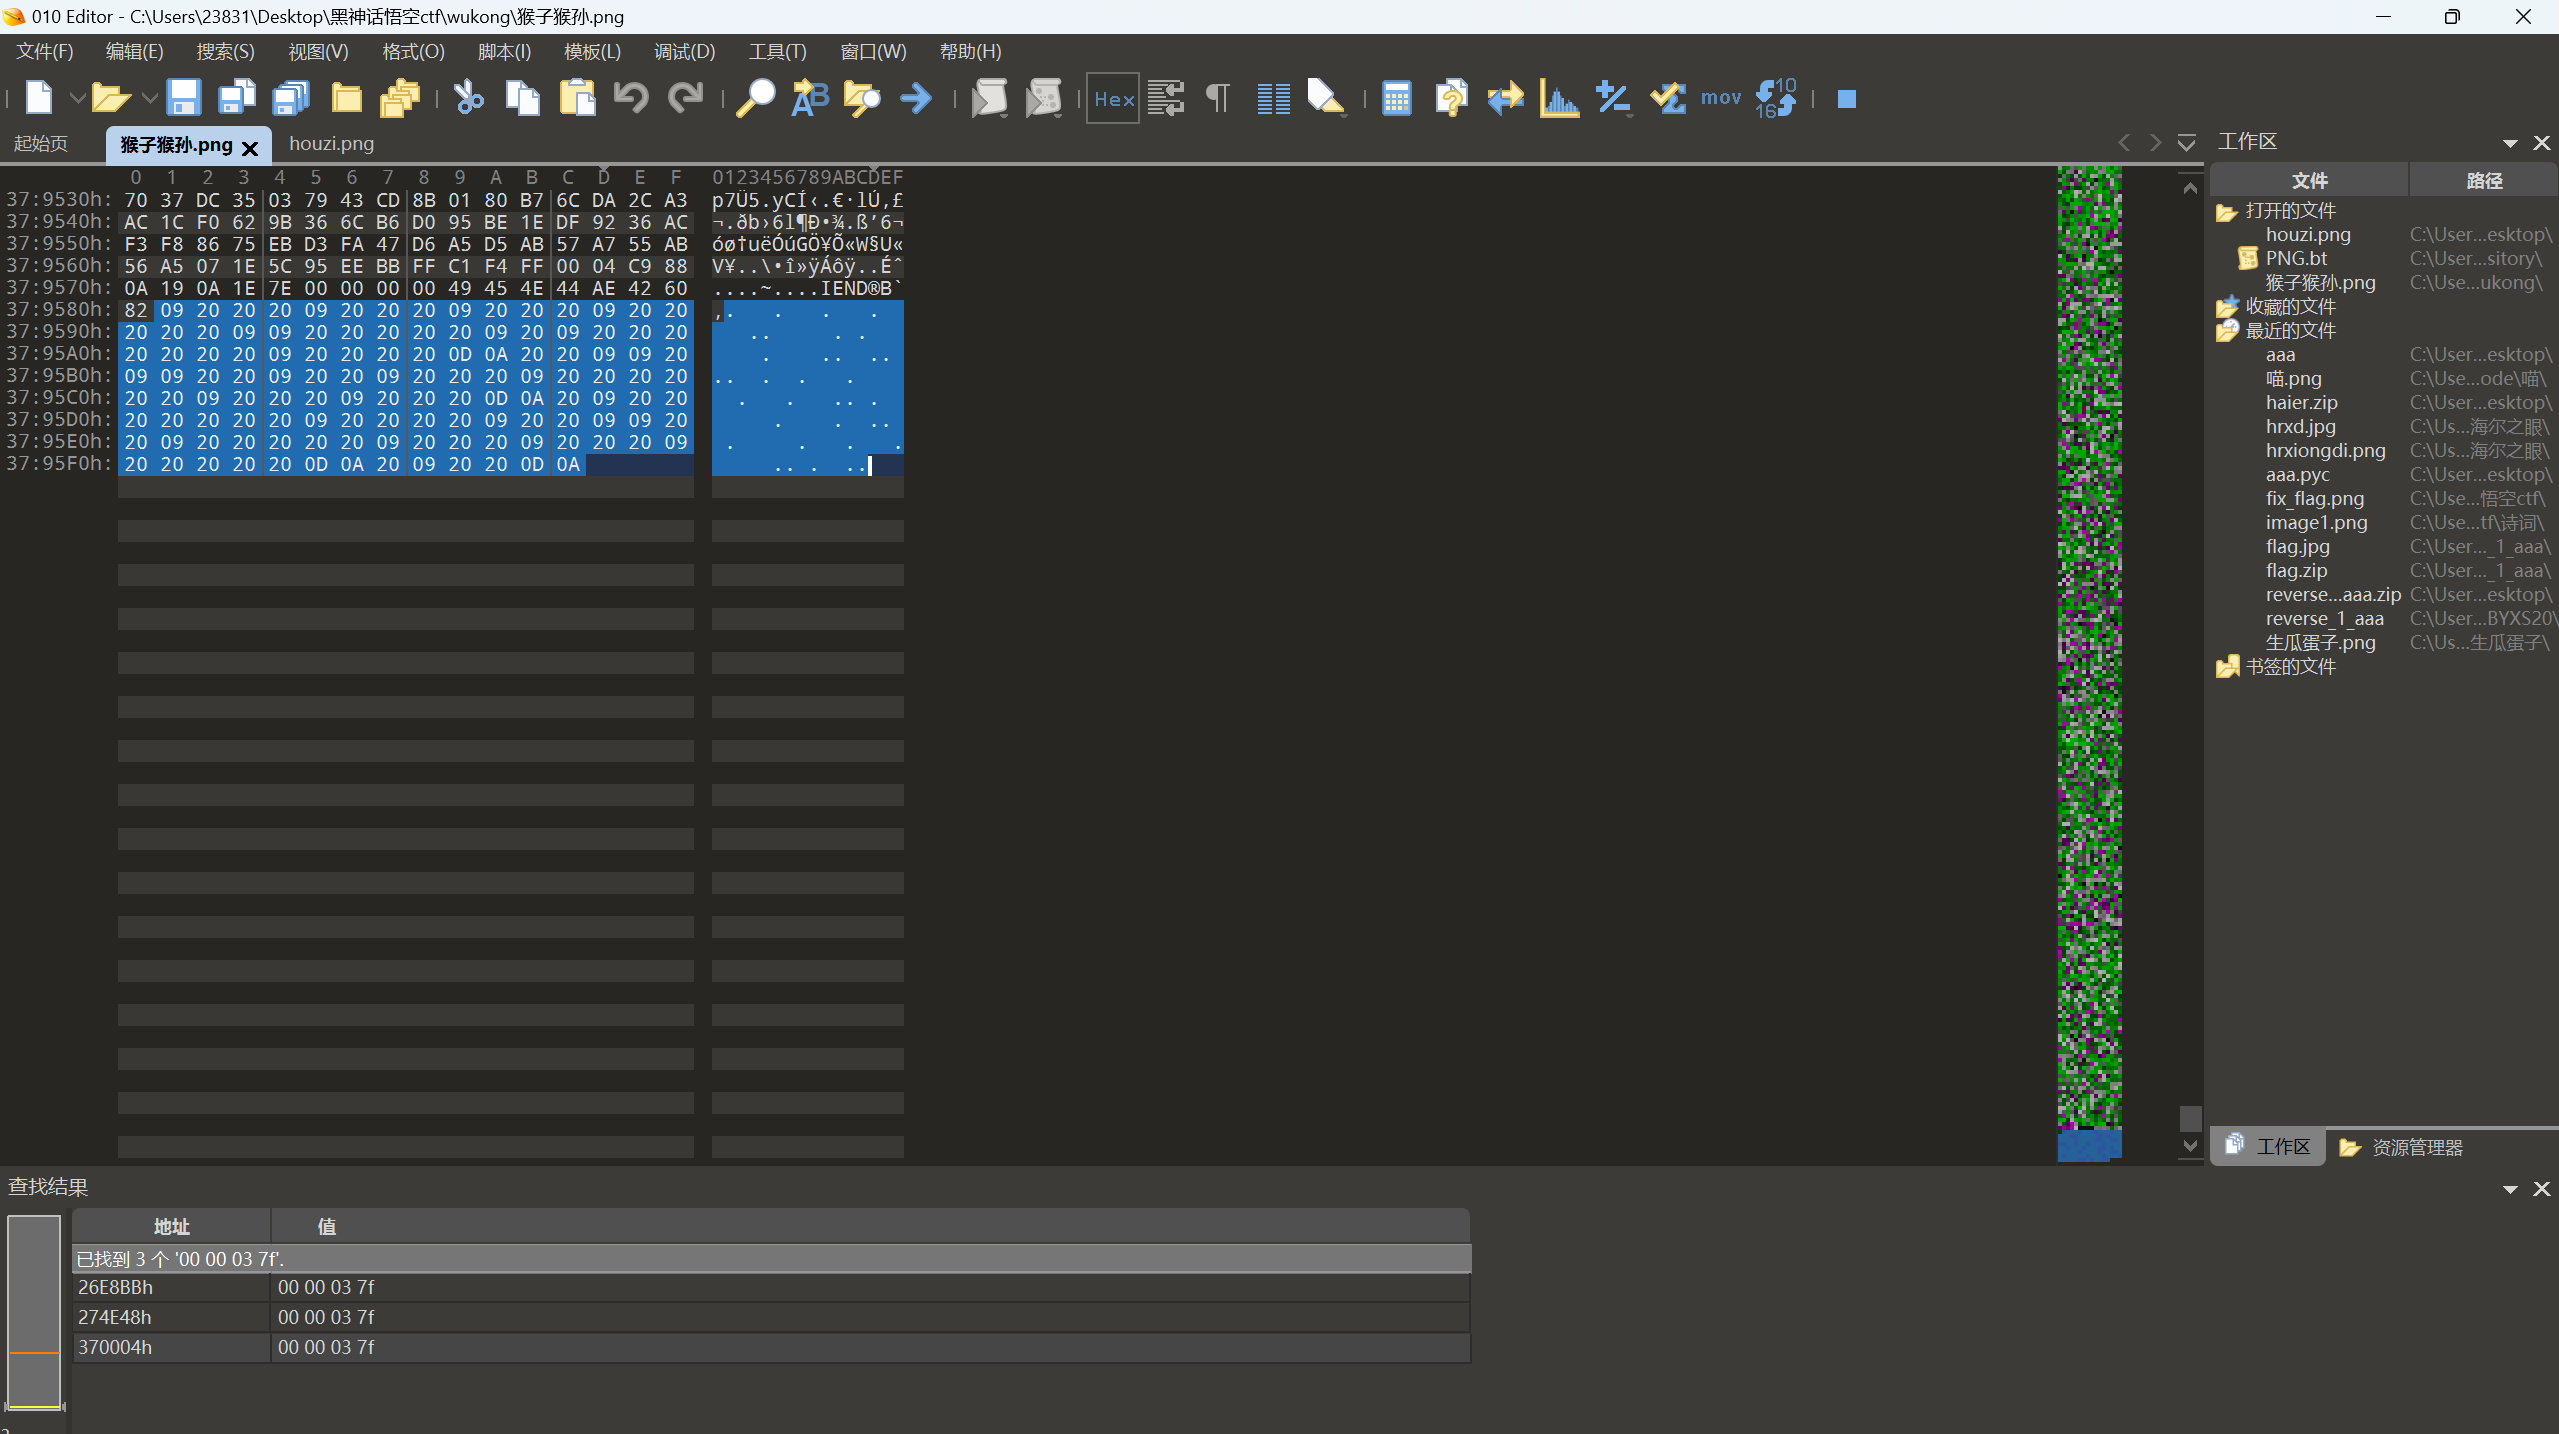Click the Close All files icon

400,98
